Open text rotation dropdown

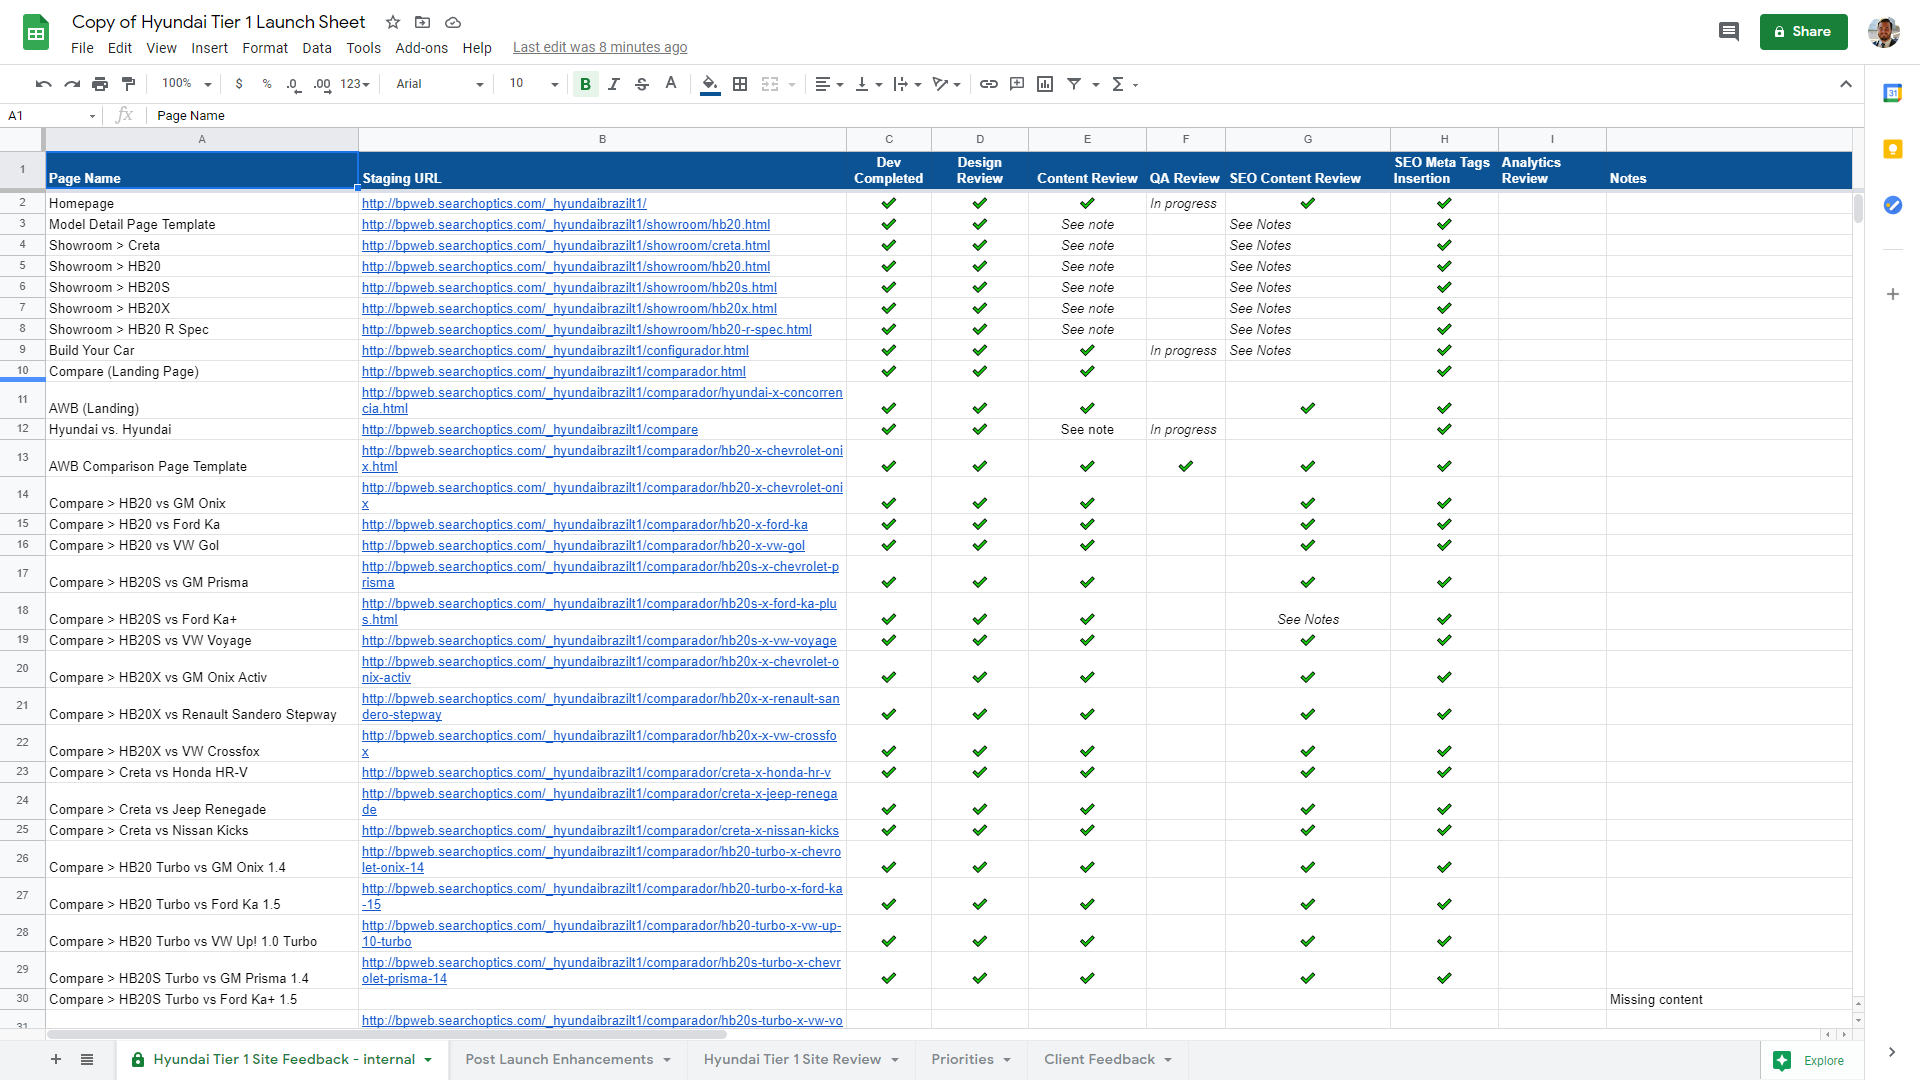point(946,84)
